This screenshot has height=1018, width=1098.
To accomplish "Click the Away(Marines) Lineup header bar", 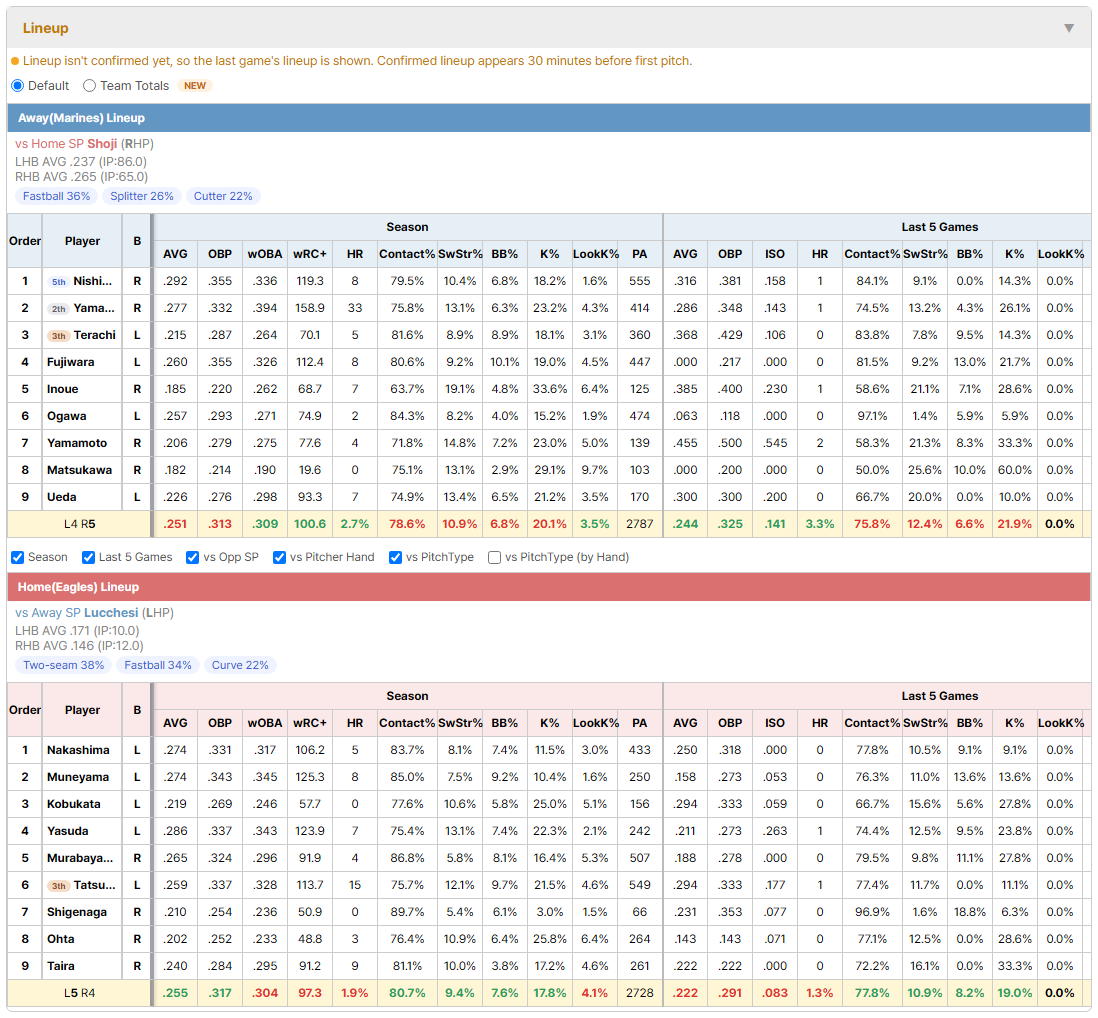I will click(x=549, y=118).
